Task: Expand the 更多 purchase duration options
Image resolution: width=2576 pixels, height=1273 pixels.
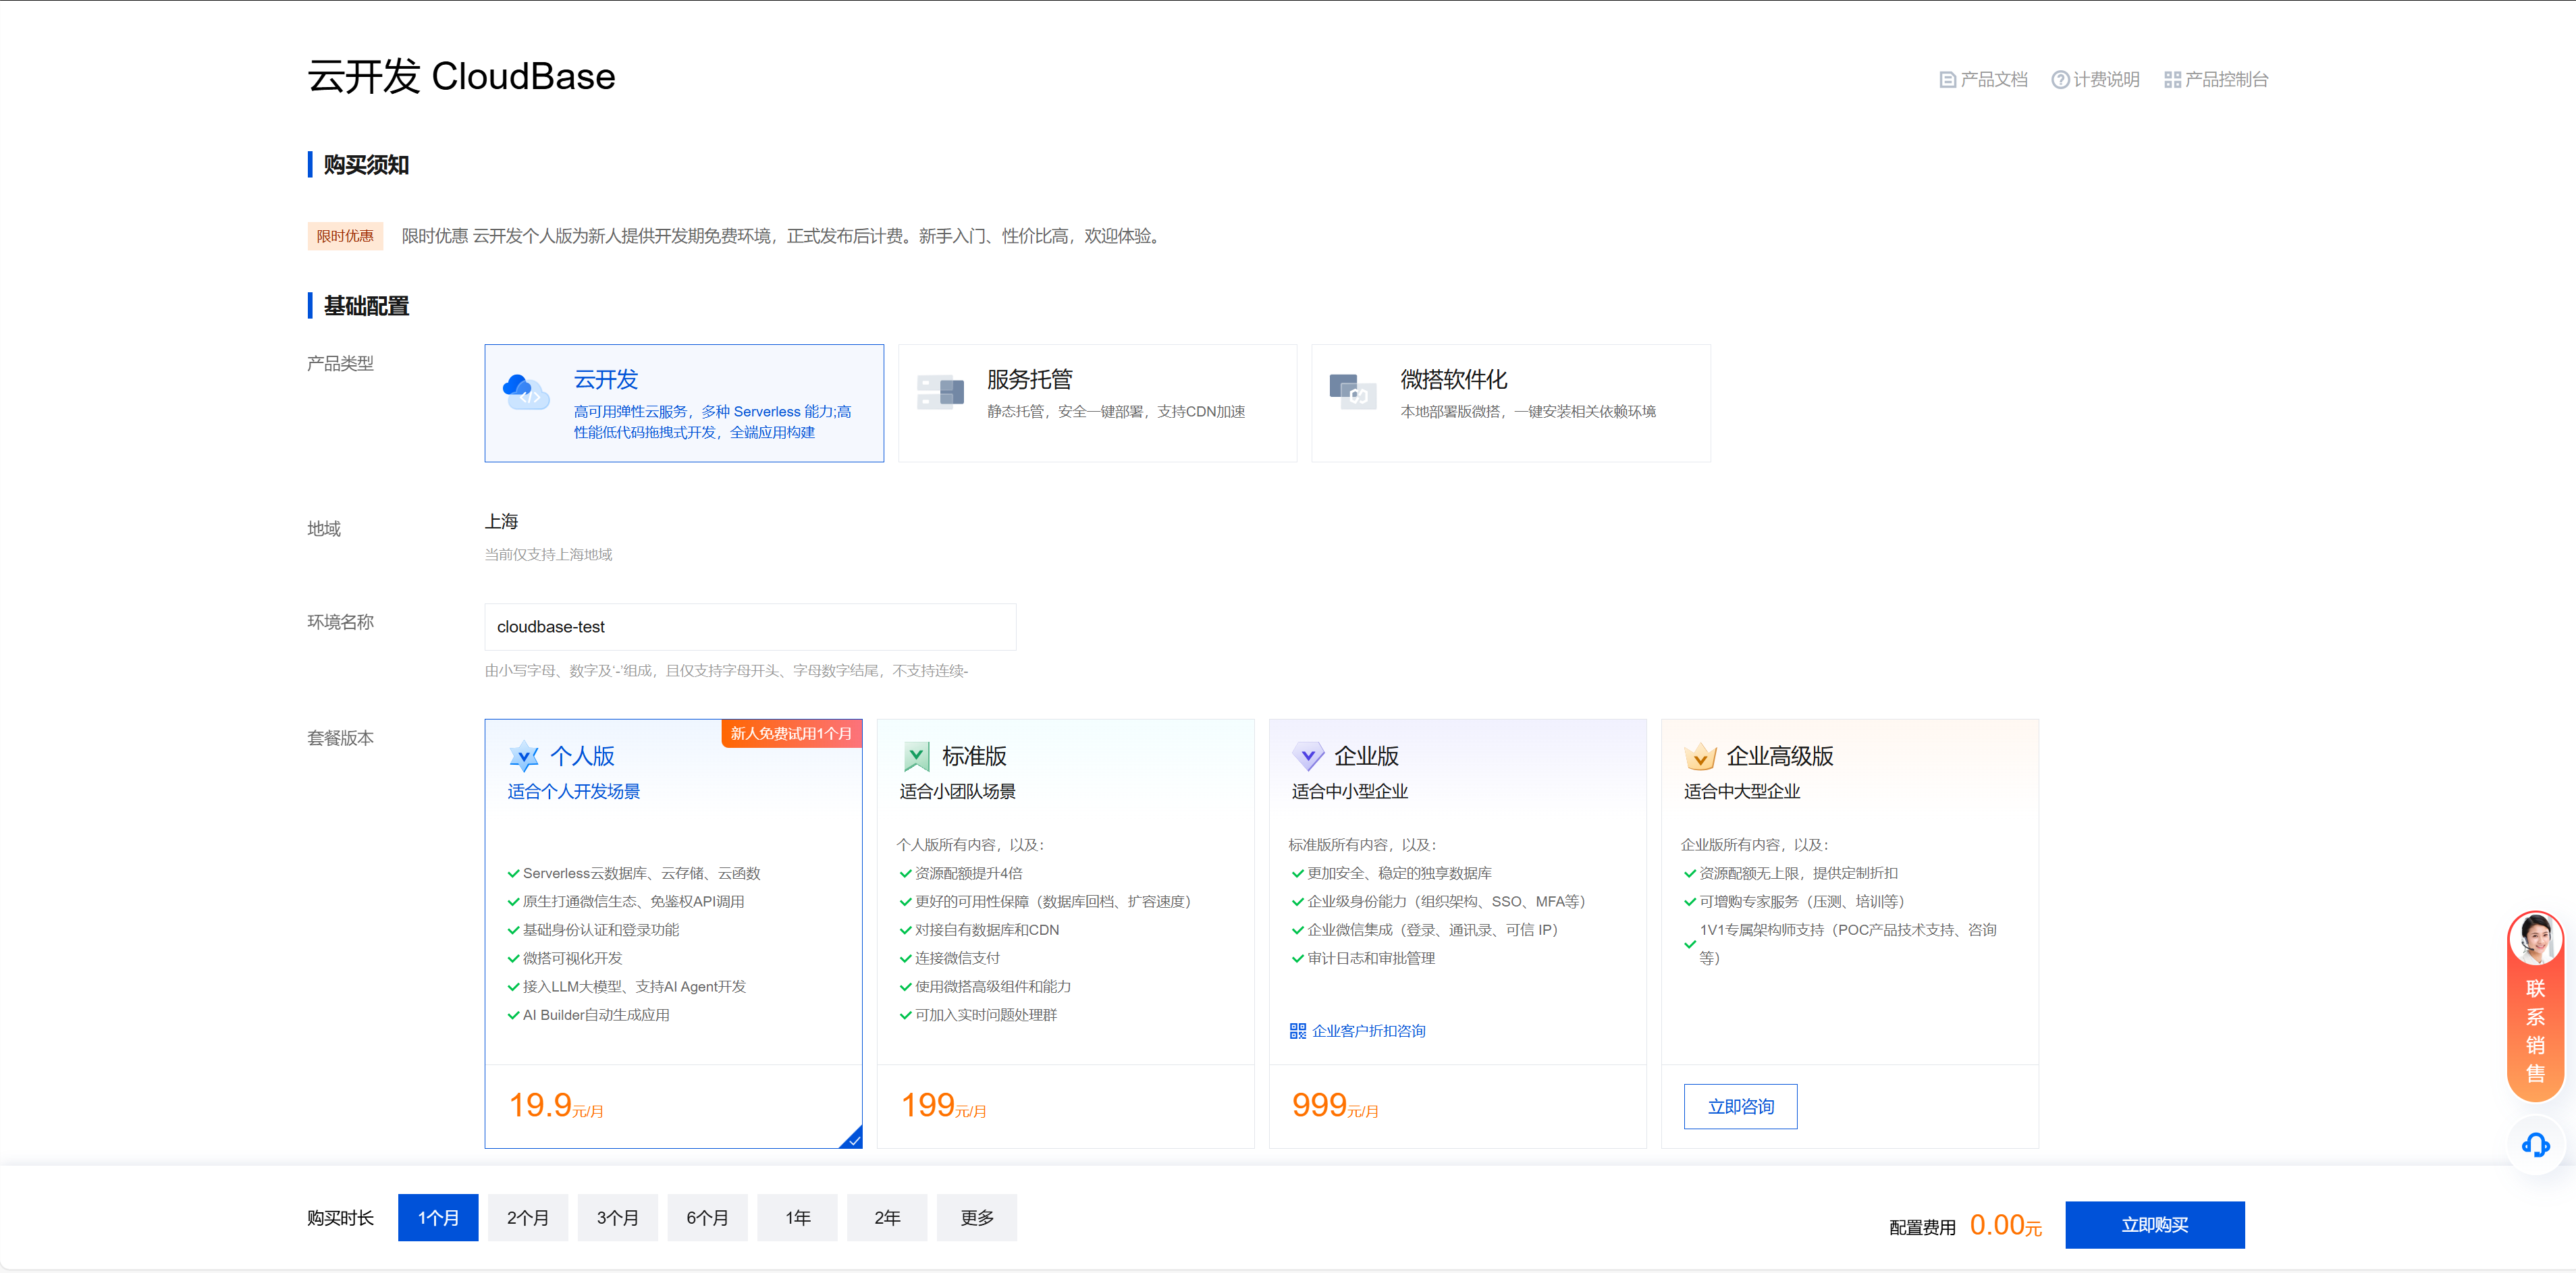Action: pyautogui.click(x=976, y=1218)
